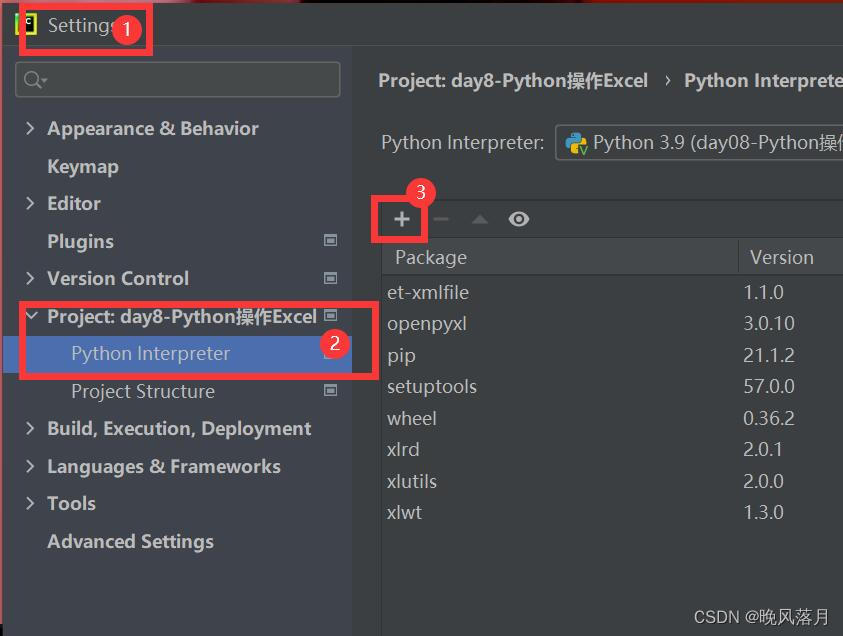The image size is (843, 636).
Task: Expand the Editor section
Action: pos(30,203)
